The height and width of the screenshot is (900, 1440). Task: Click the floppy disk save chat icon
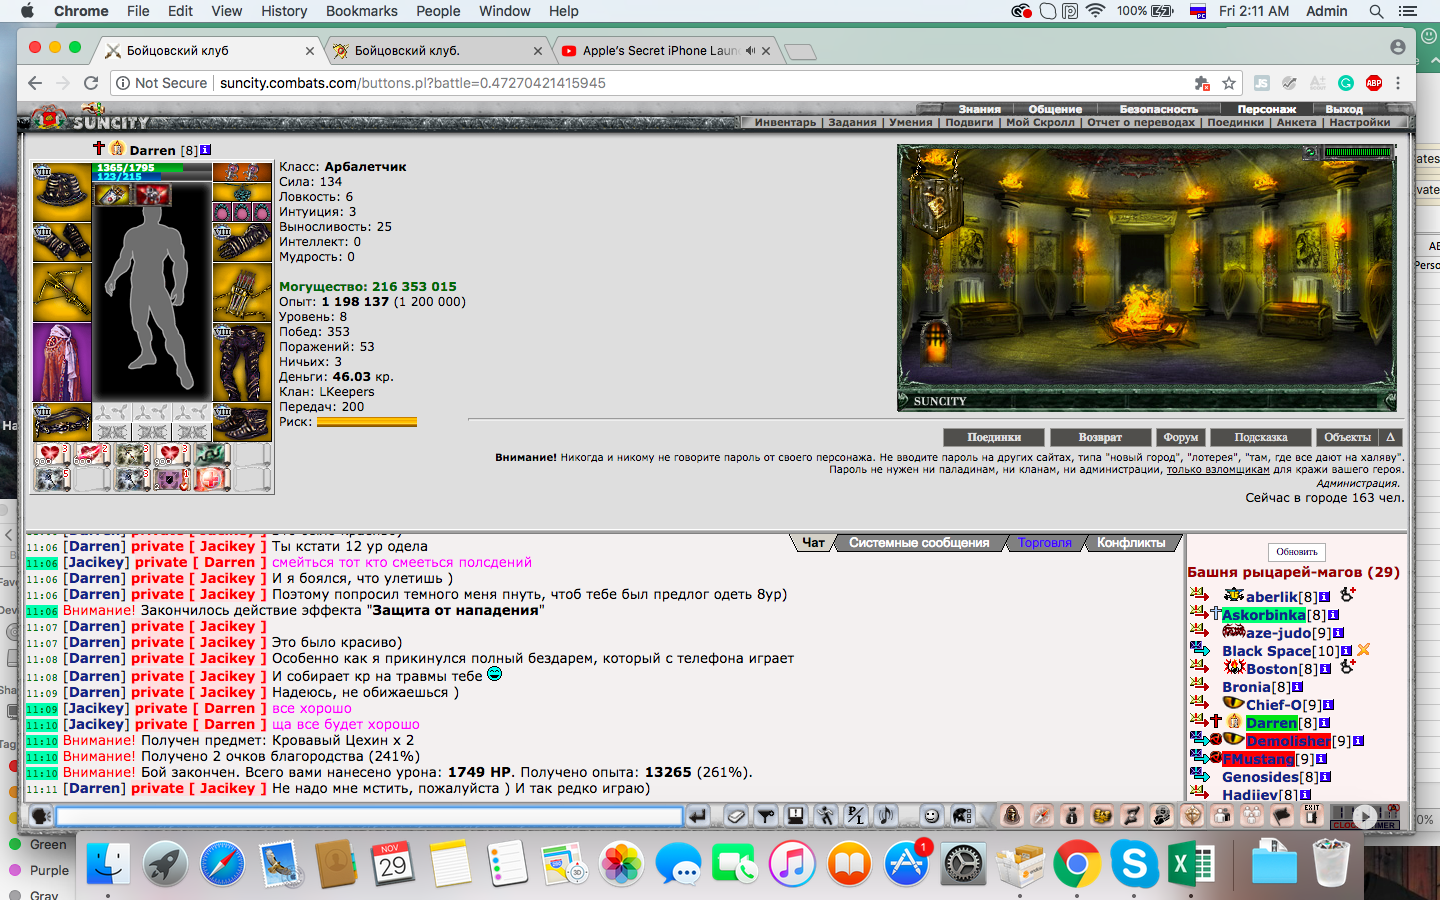click(x=796, y=816)
